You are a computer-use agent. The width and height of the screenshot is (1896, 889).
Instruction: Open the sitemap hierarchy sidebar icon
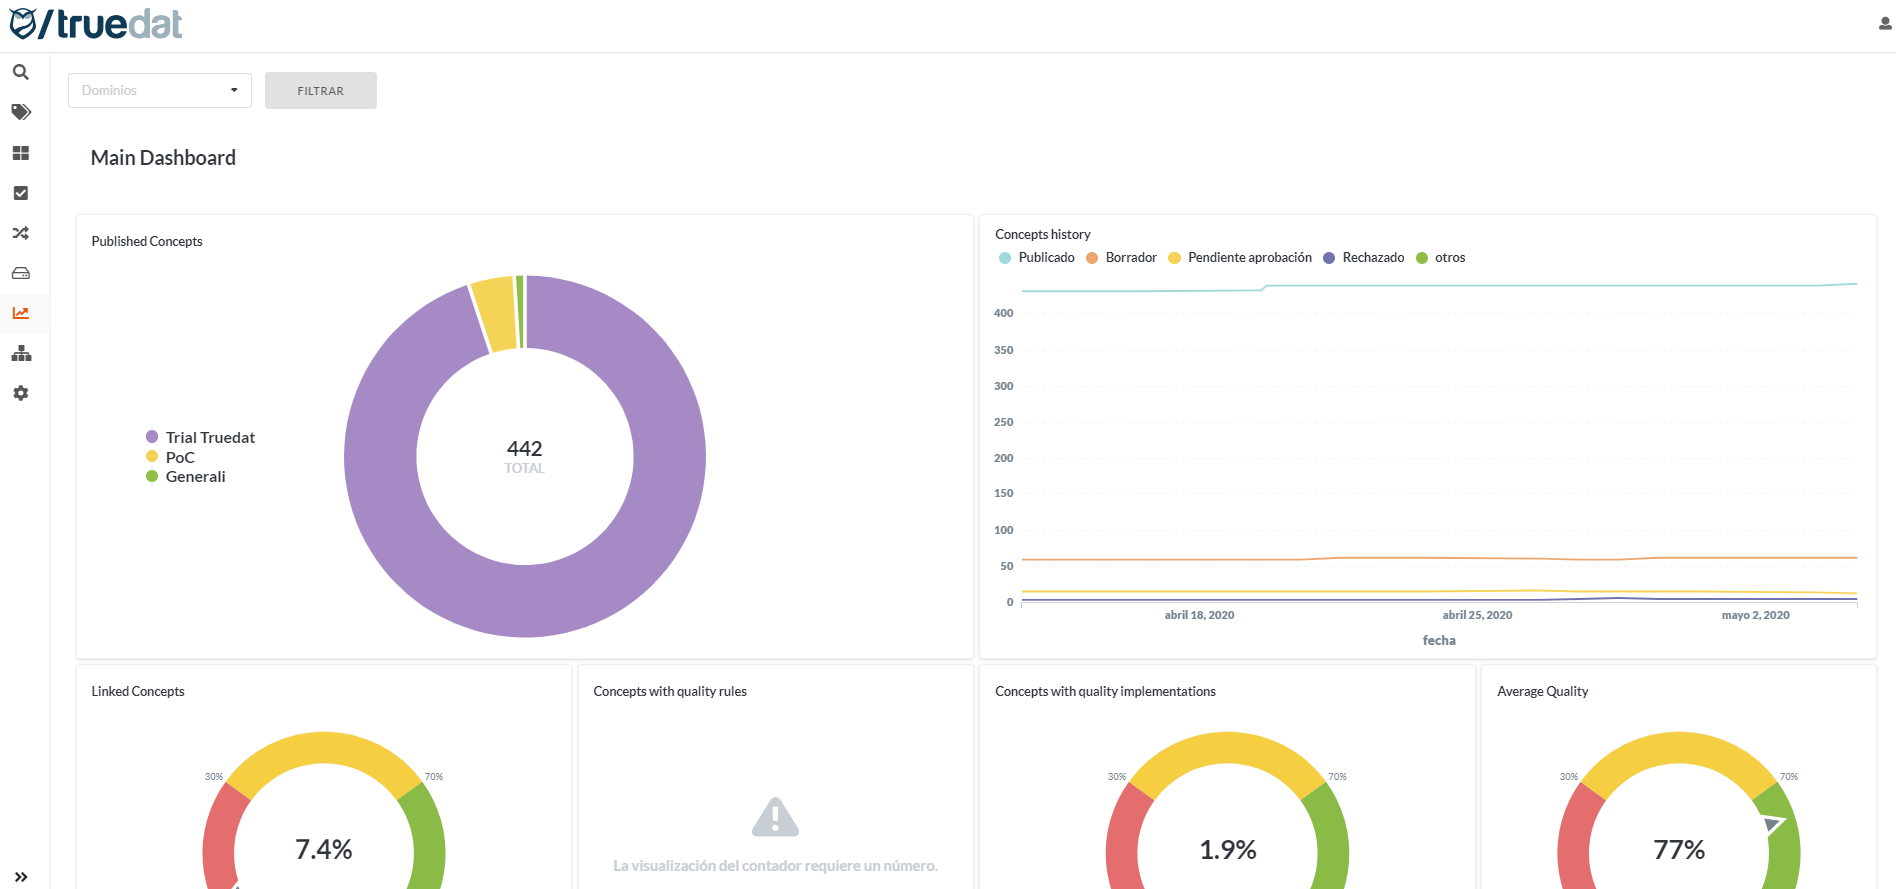[x=20, y=353]
